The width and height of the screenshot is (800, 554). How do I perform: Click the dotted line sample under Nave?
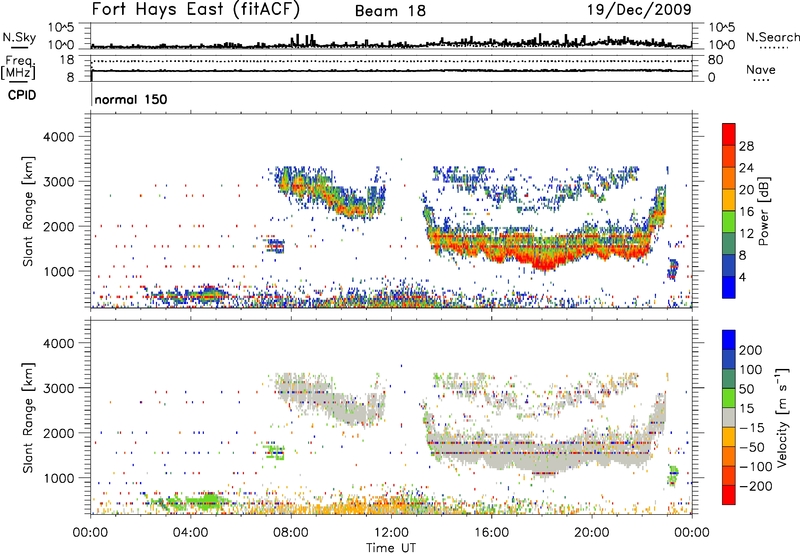pyautogui.click(x=761, y=81)
